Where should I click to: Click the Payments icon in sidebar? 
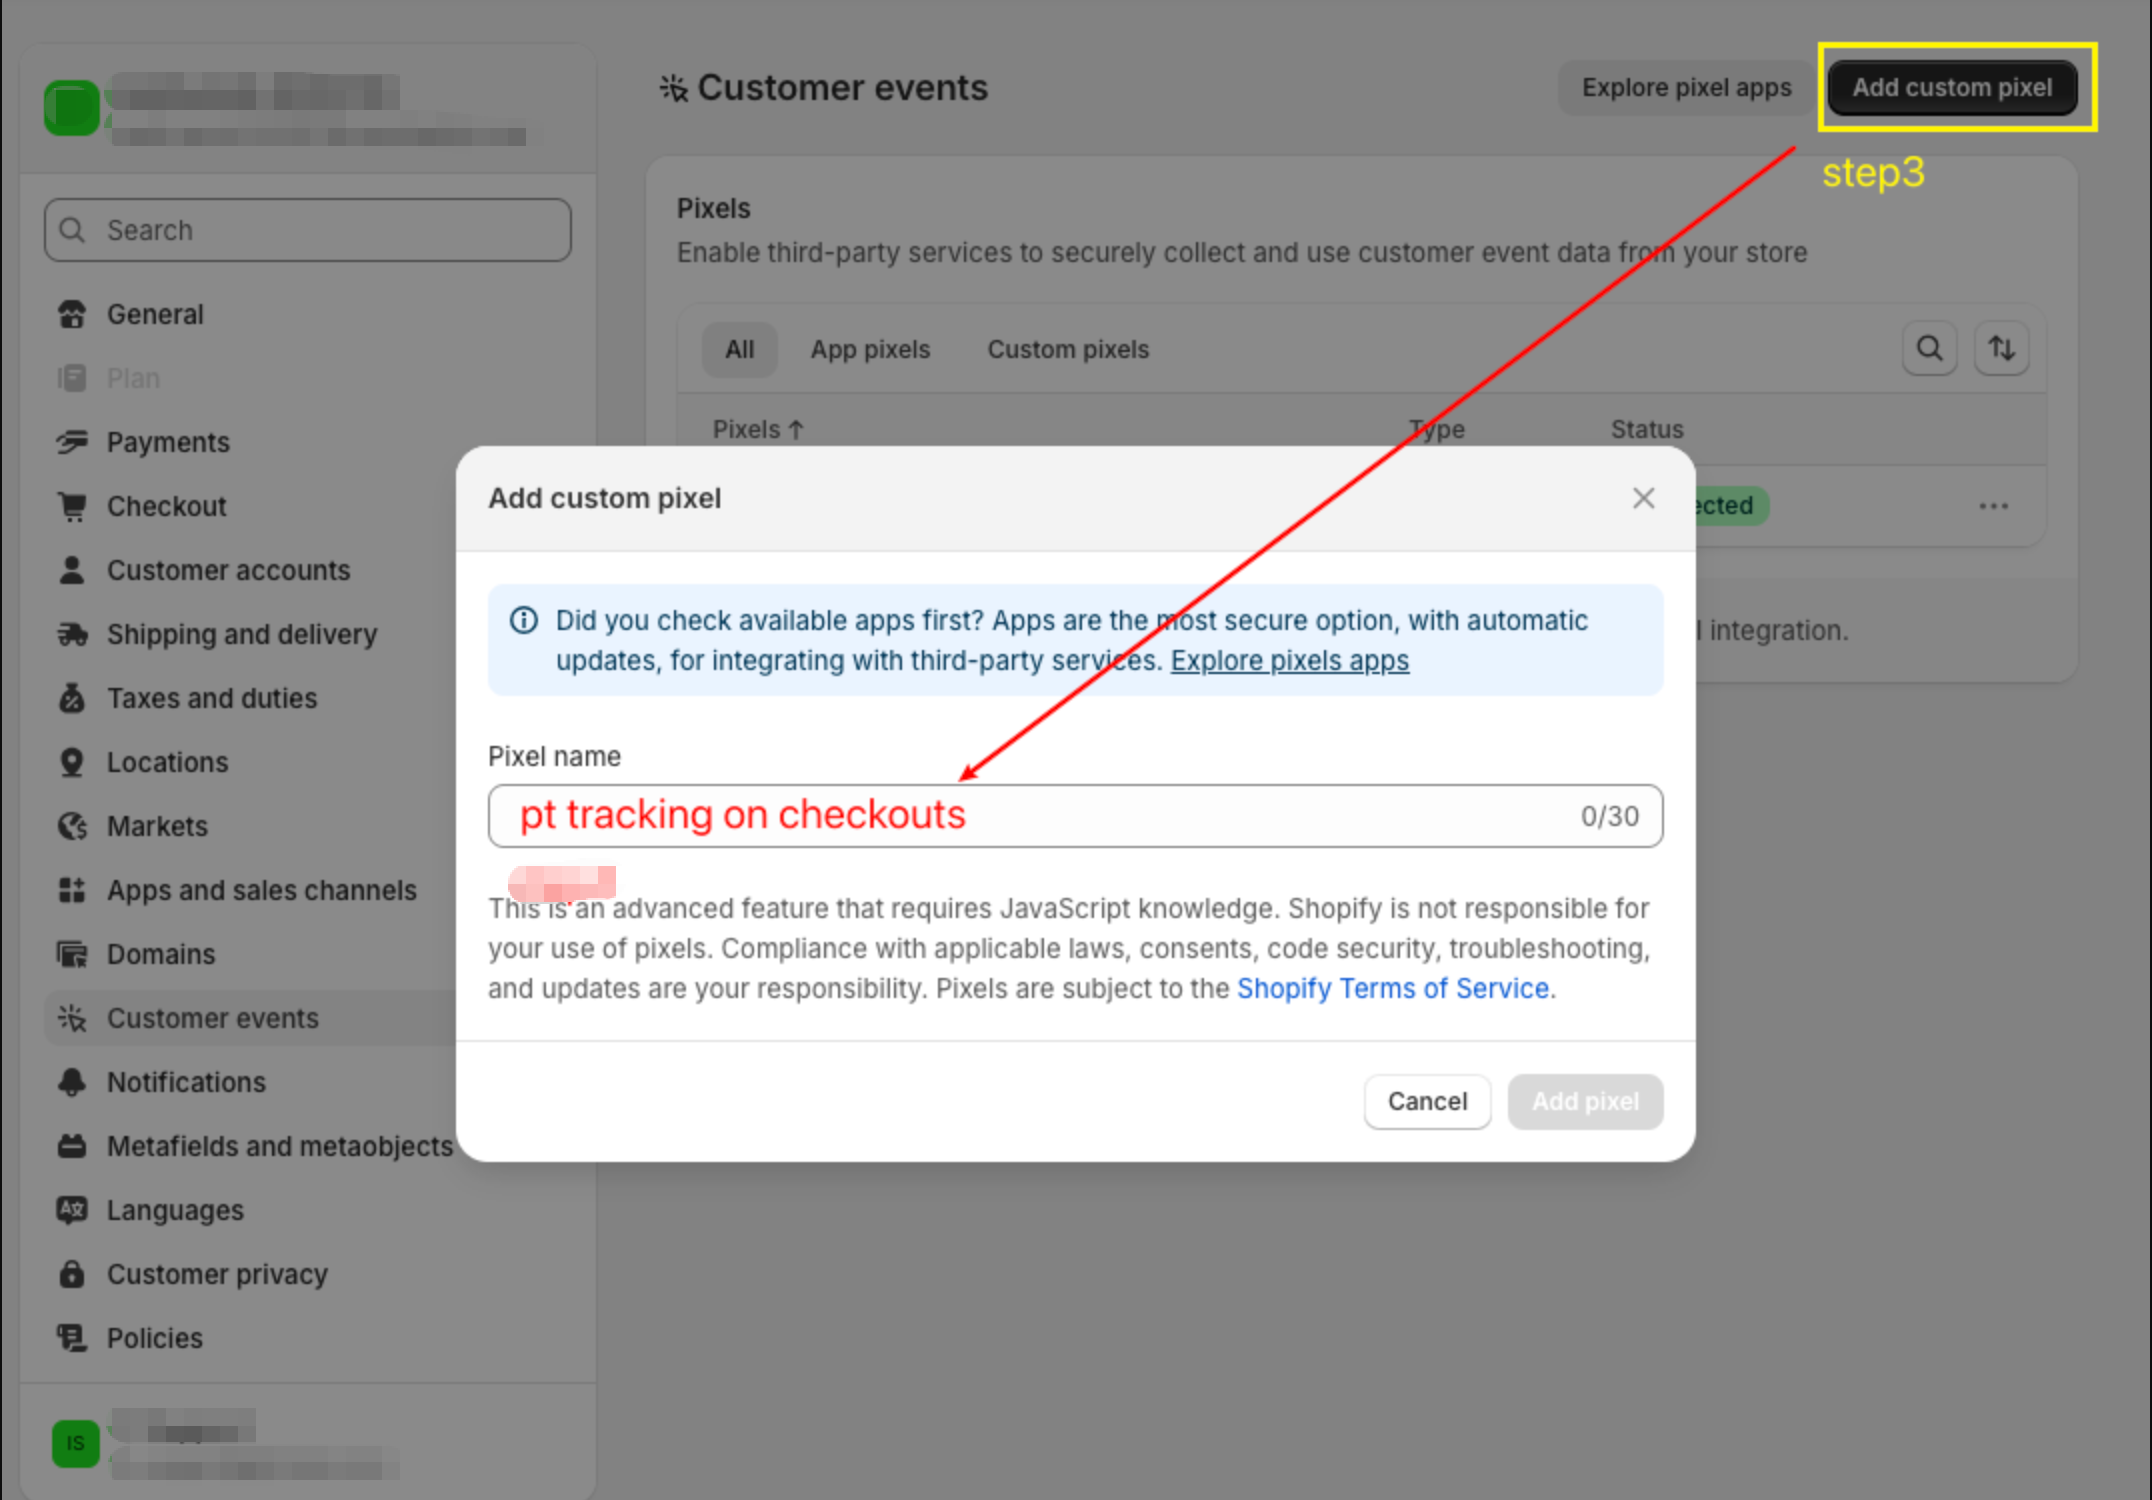click(x=72, y=442)
